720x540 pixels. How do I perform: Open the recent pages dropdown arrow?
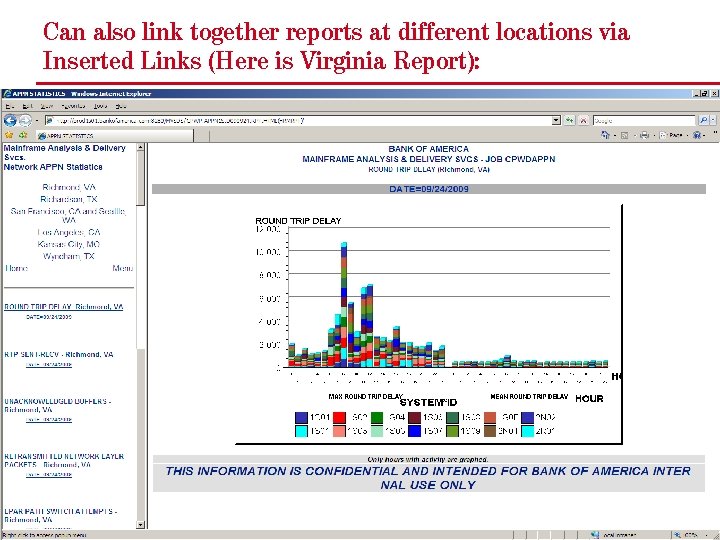pos(37,121)
